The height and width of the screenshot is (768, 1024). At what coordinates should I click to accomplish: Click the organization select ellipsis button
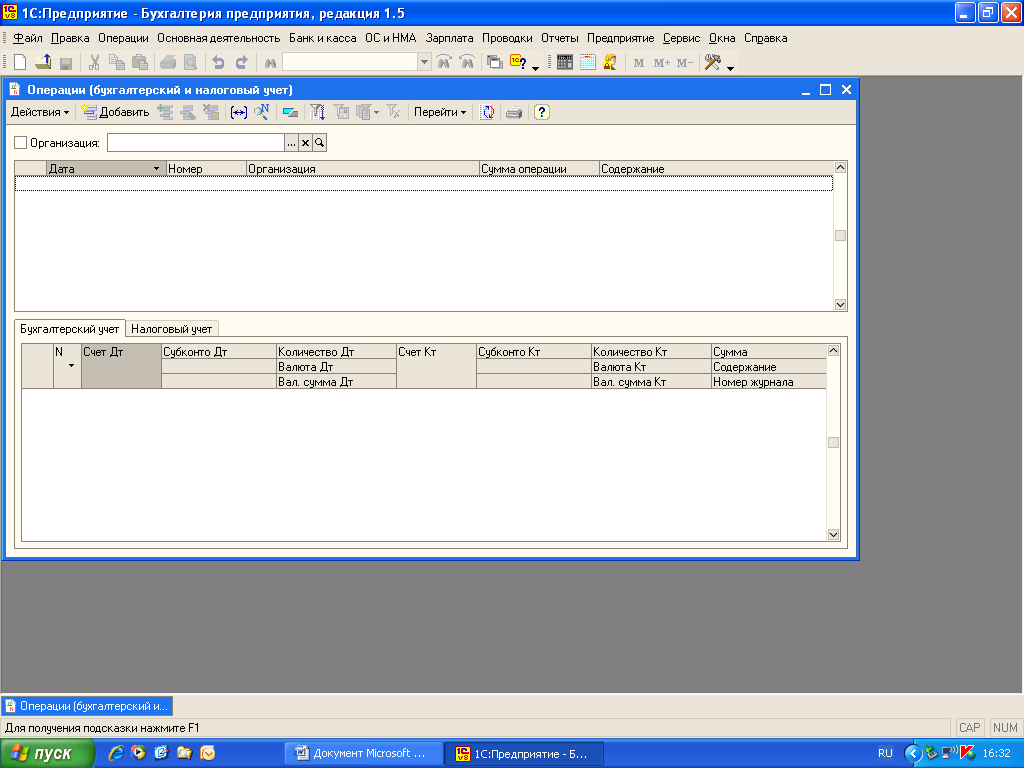[x=291, y=143]
